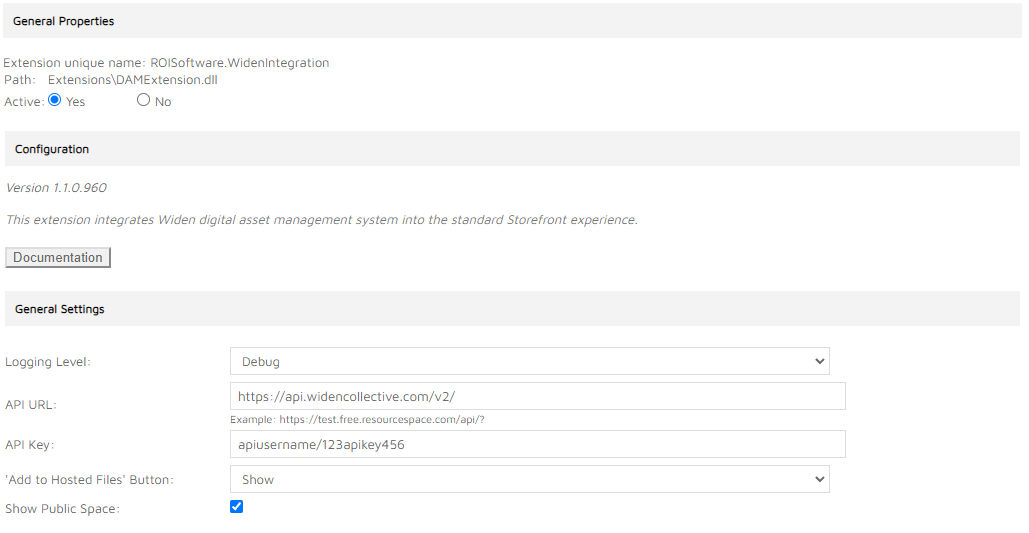Select the No radio button for Active
The image size is (1029, 533).
coord(143,100)
